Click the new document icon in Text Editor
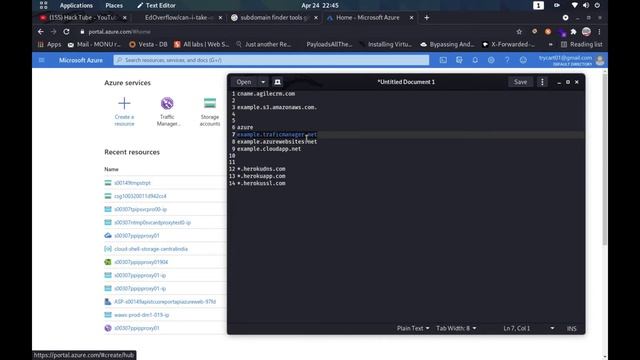 click(278, 82)
